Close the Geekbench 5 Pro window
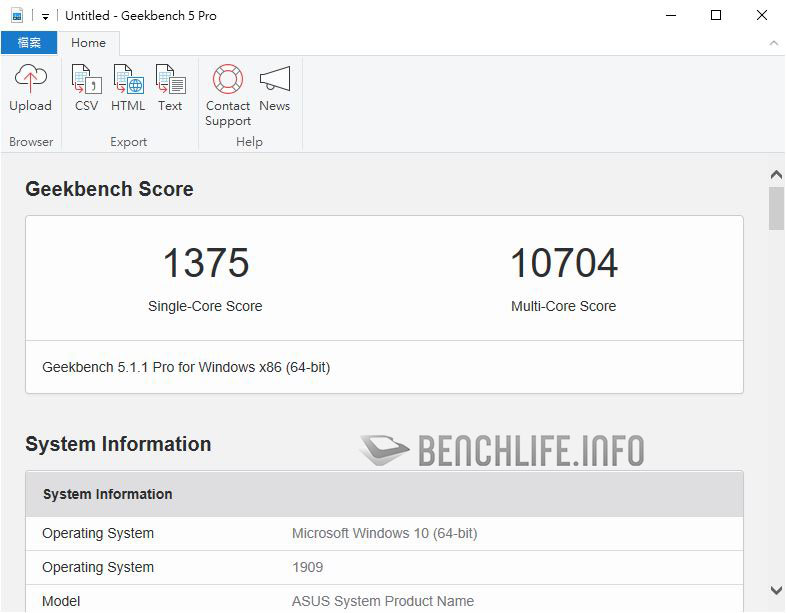The height and width of the screenshot is (613, 786). coord(761,16)
